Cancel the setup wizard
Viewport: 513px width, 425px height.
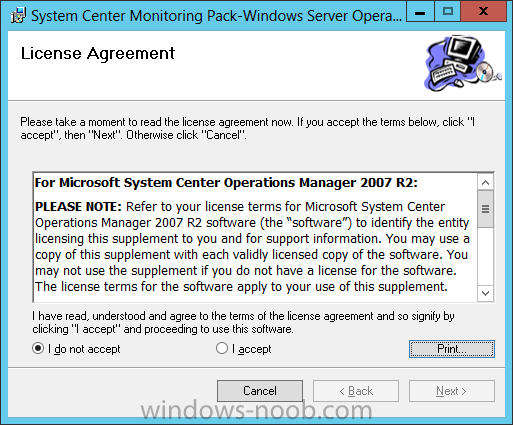point(260,391)
